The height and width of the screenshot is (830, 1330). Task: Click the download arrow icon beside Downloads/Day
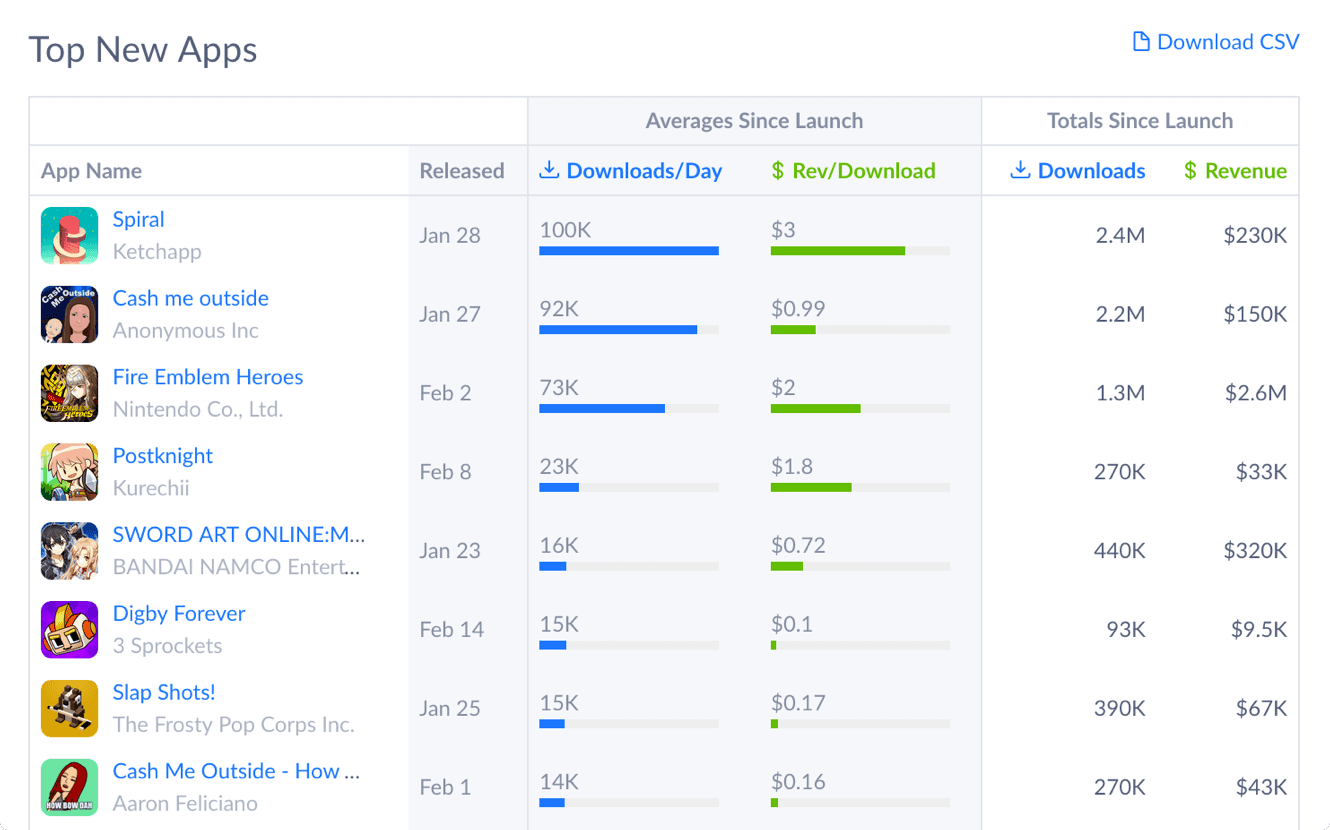(548, 170)
